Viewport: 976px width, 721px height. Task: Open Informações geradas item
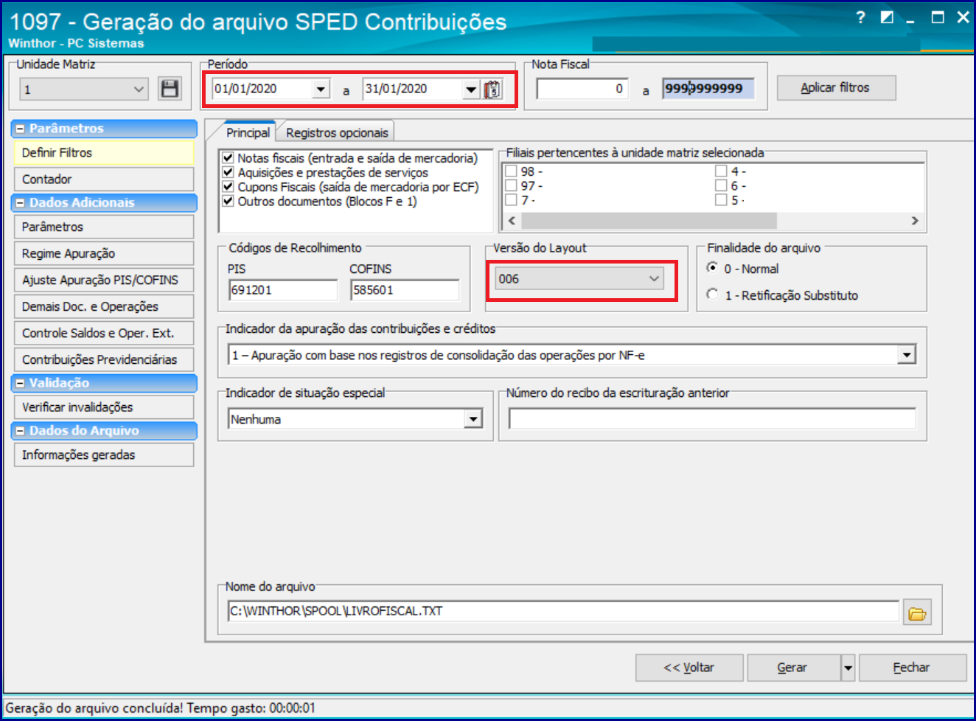coord(104,455)
